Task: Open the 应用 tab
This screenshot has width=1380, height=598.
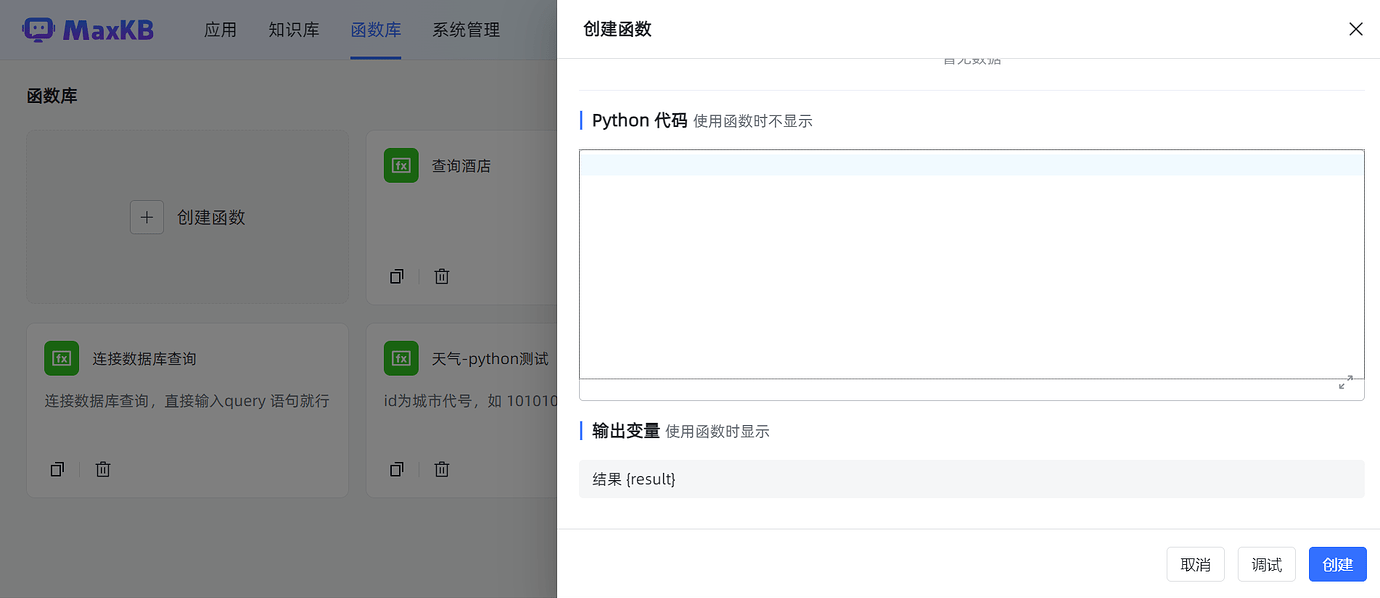Action: click(220, 30)
